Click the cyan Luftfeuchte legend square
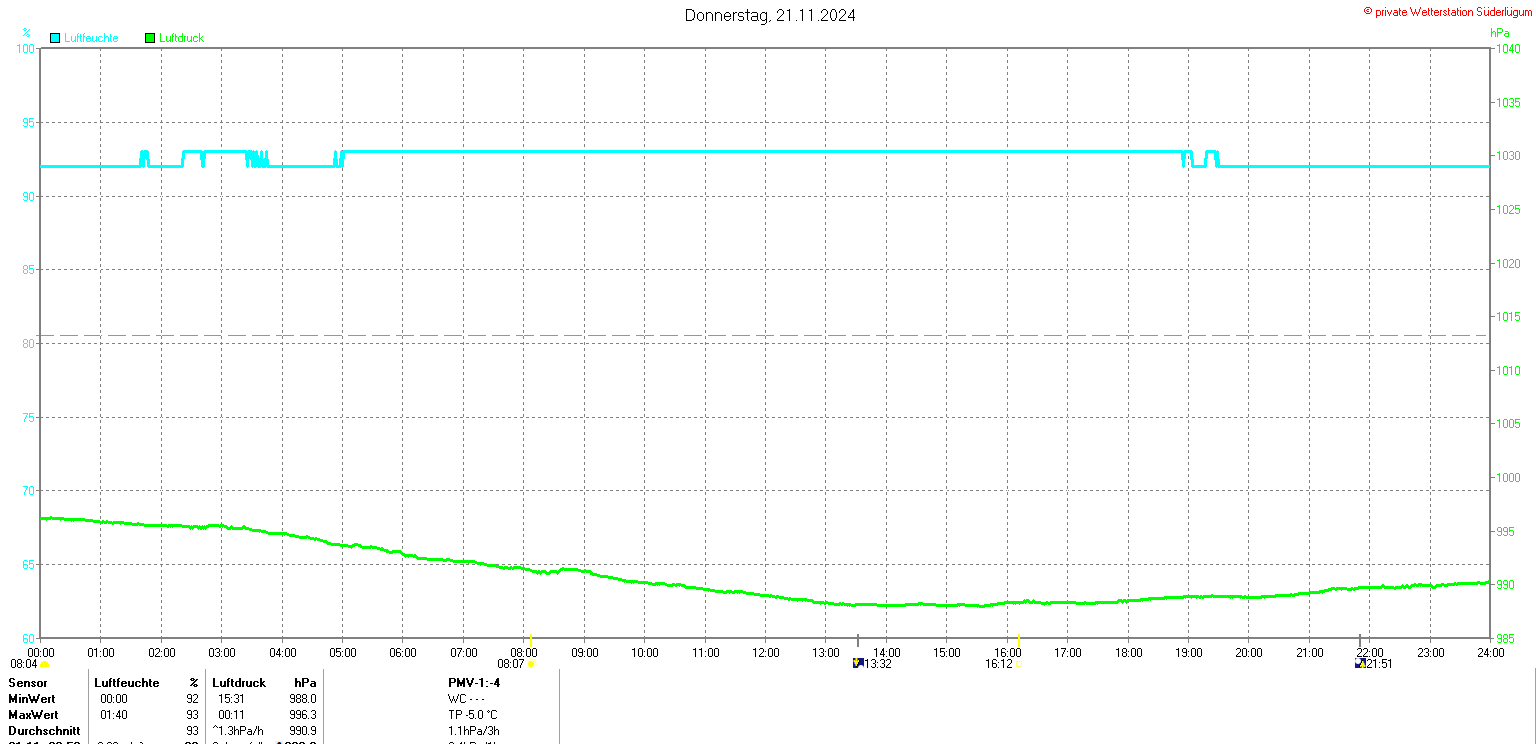Viewport: 1536px width, 744px height. [x=54, y=38]
